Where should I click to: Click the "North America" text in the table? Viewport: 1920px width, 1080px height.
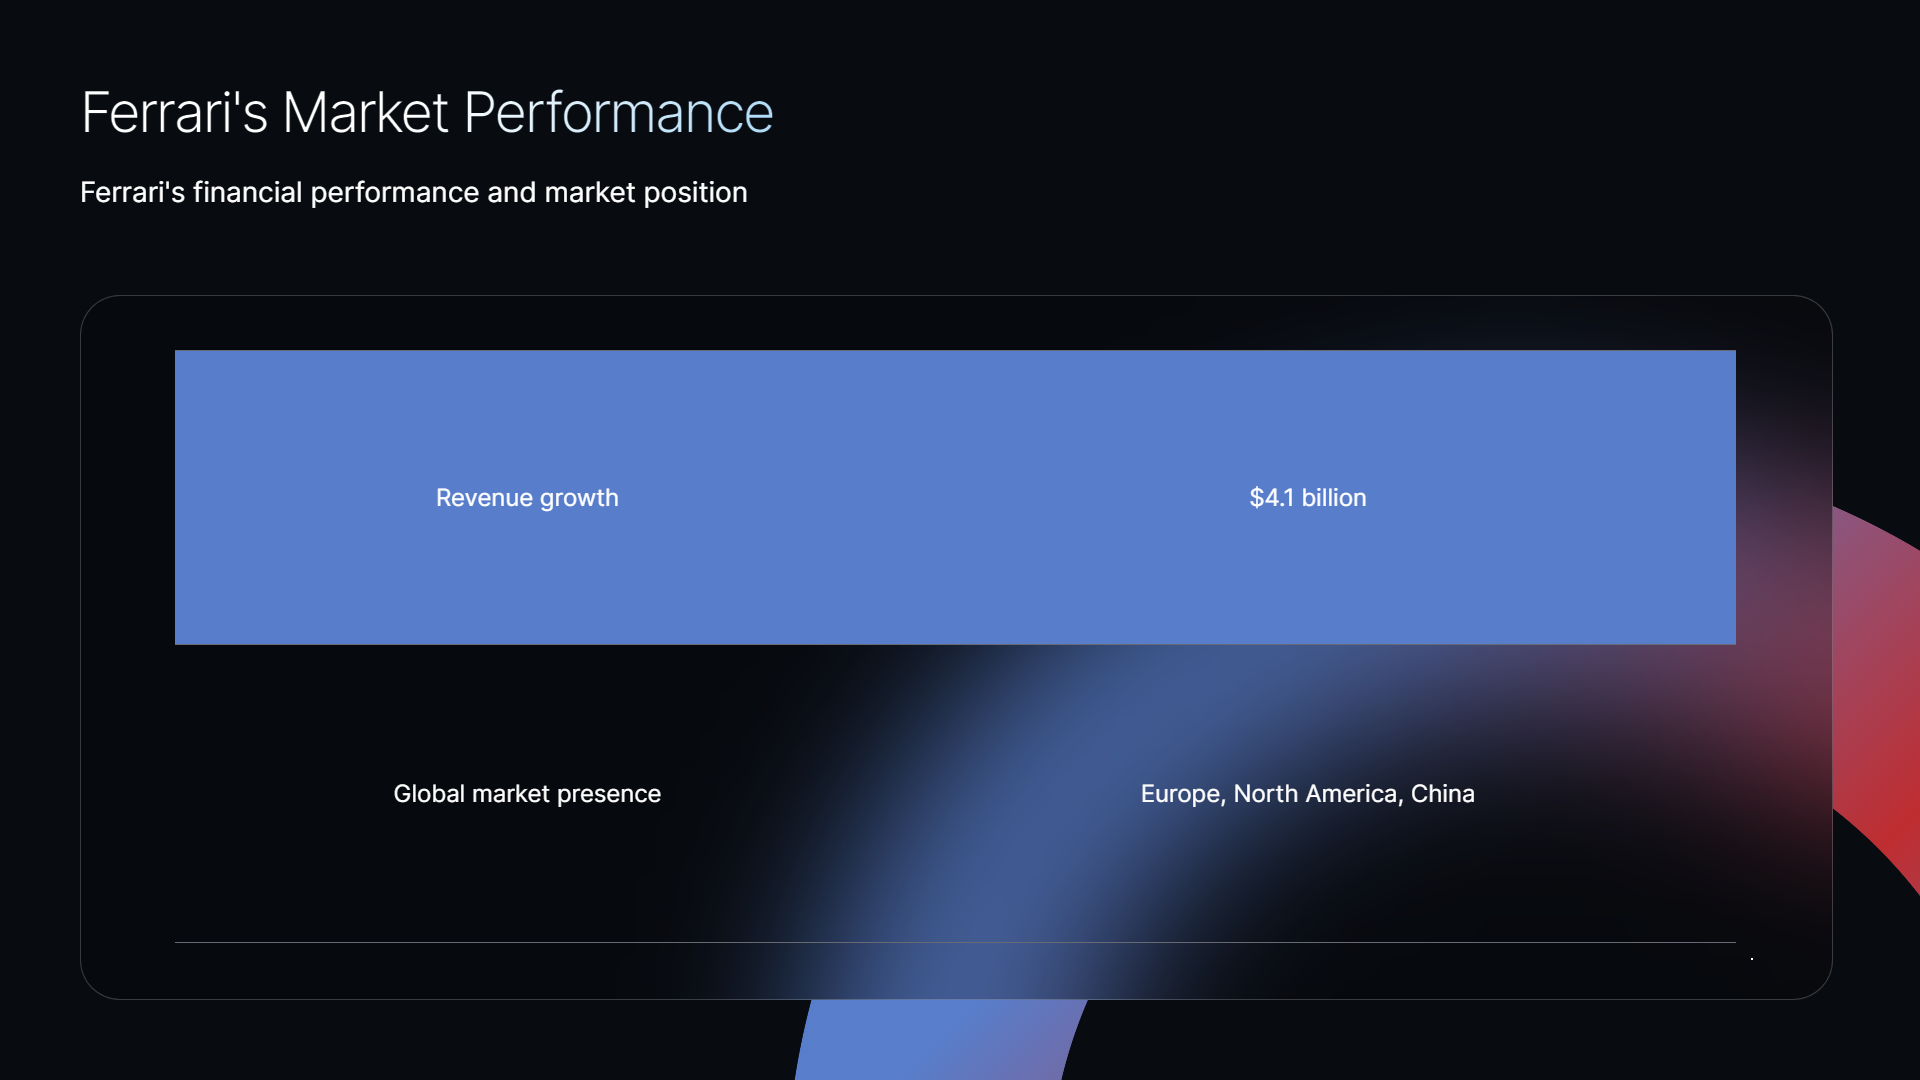click(1315, 793)
